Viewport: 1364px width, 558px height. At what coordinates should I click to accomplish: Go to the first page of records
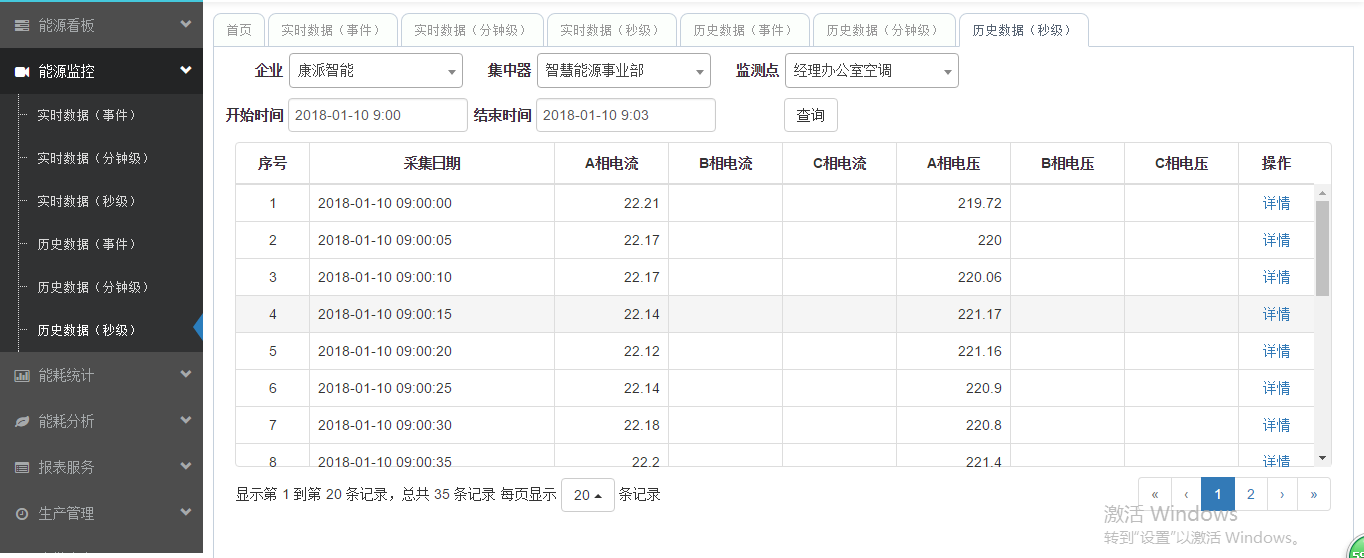(x=1155, y=494)
